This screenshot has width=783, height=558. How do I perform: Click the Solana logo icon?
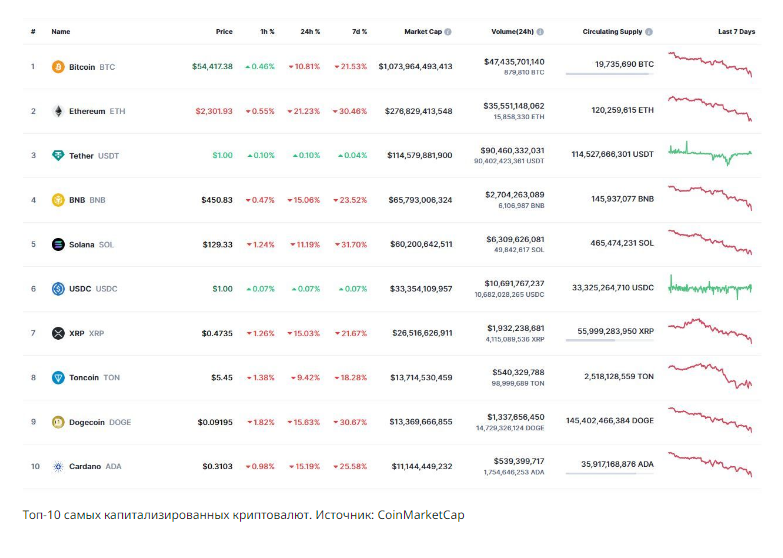click(x=58, y=244)
